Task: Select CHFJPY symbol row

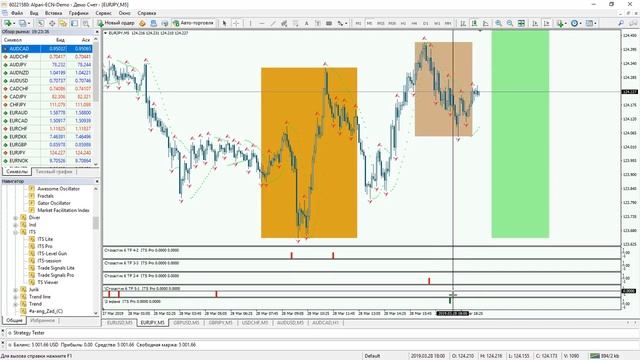Action: [47, 104]
